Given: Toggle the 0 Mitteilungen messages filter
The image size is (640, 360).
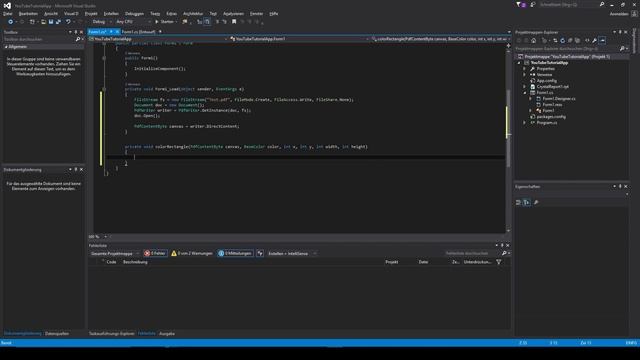Looking at the screenshot, I should point(235,253).
